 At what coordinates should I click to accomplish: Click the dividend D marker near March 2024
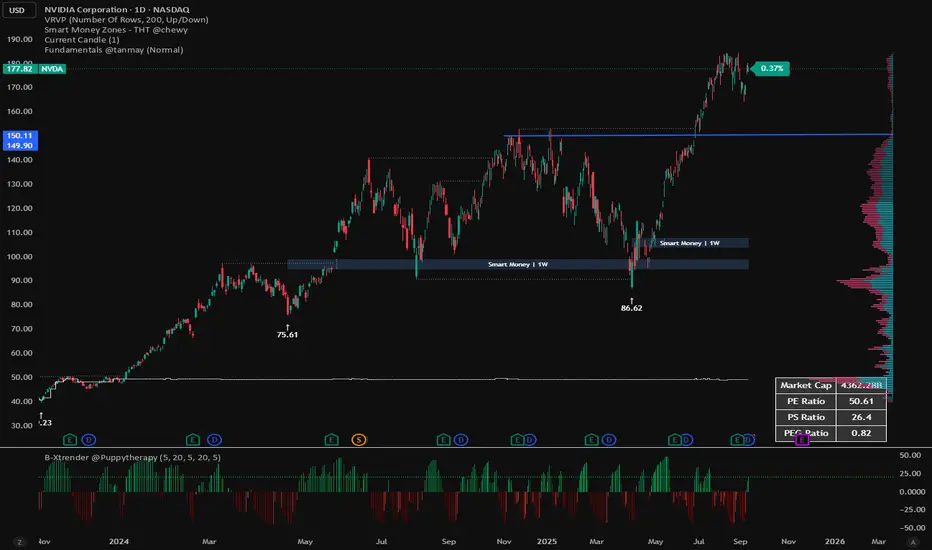pos(215,440)
